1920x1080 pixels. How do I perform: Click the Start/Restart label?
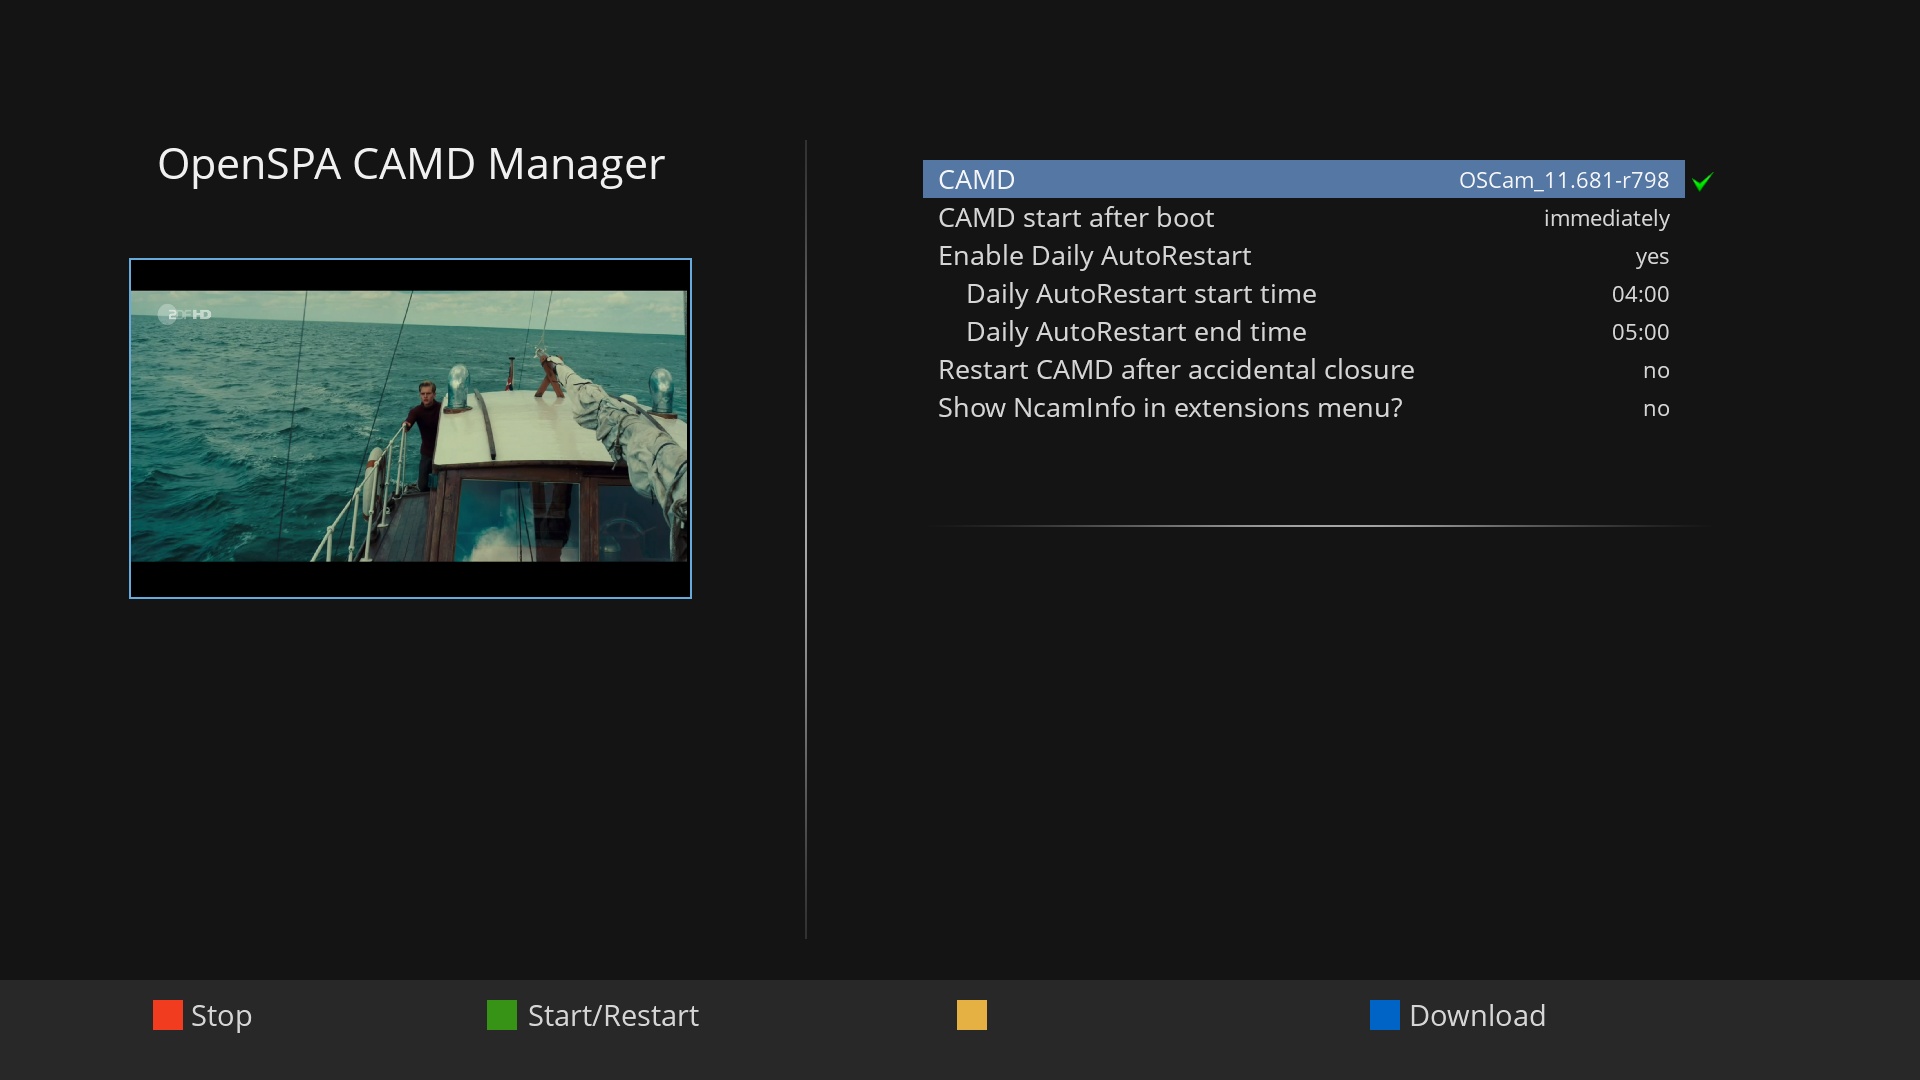[x=613, y=1016]
